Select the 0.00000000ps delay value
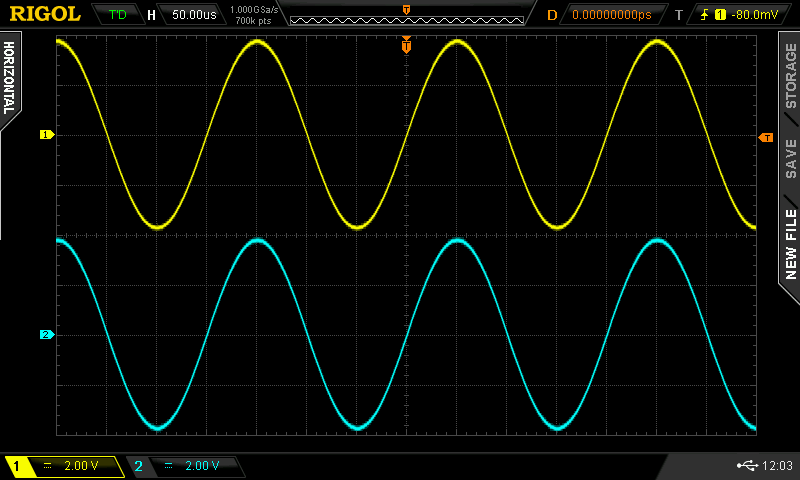The height and width of the screenshot is (480, 800). coord(612,15)
